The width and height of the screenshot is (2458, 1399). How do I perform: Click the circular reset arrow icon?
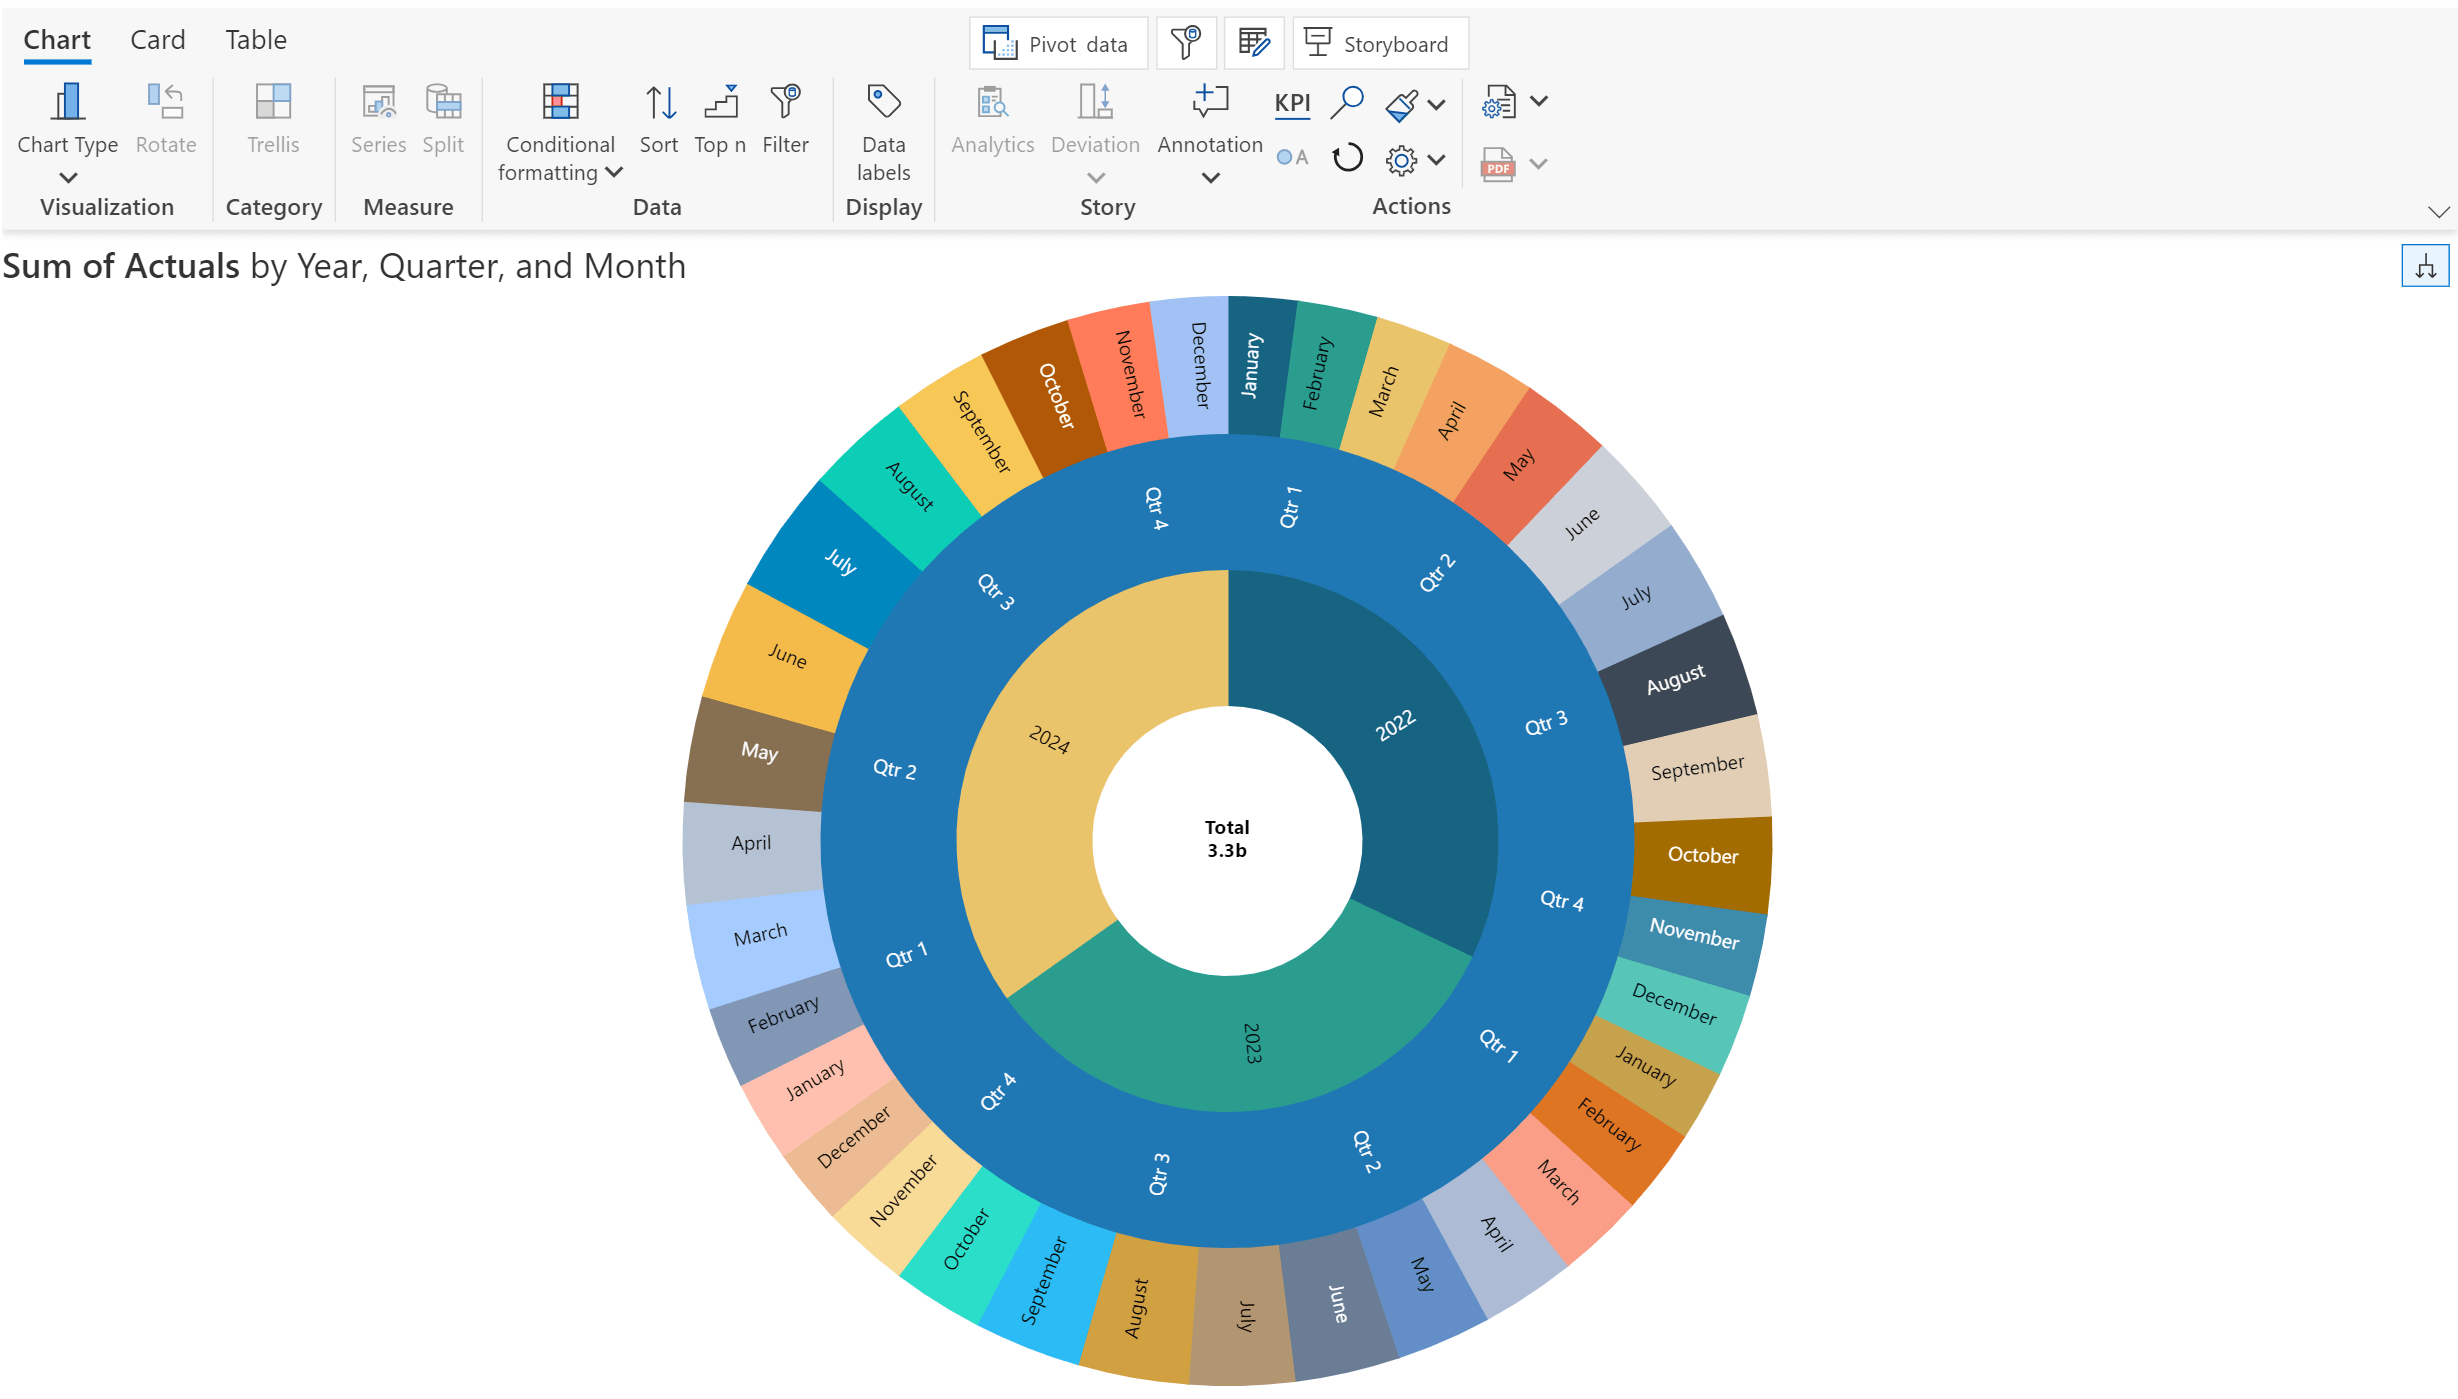tap(1347, 158)
